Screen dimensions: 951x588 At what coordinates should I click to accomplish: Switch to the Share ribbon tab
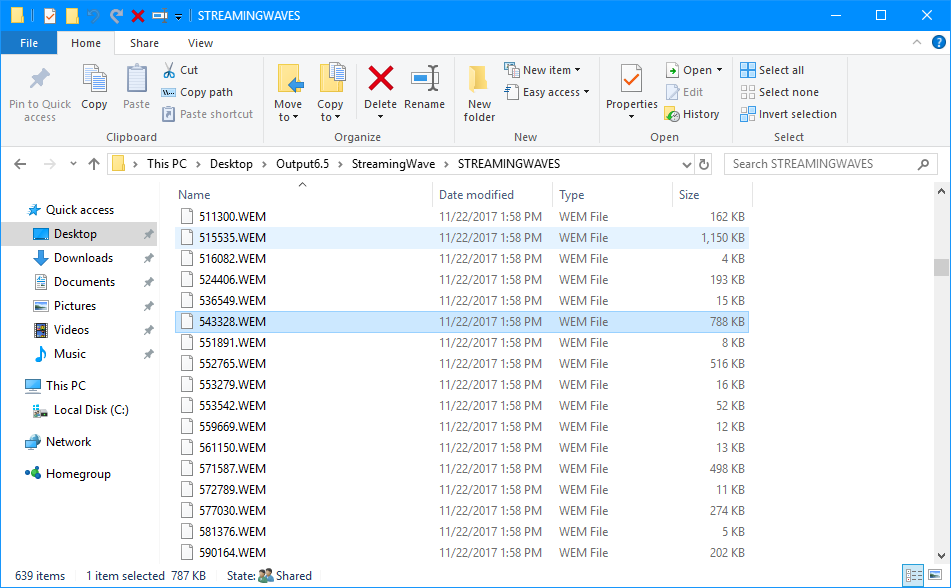(144, 43)
